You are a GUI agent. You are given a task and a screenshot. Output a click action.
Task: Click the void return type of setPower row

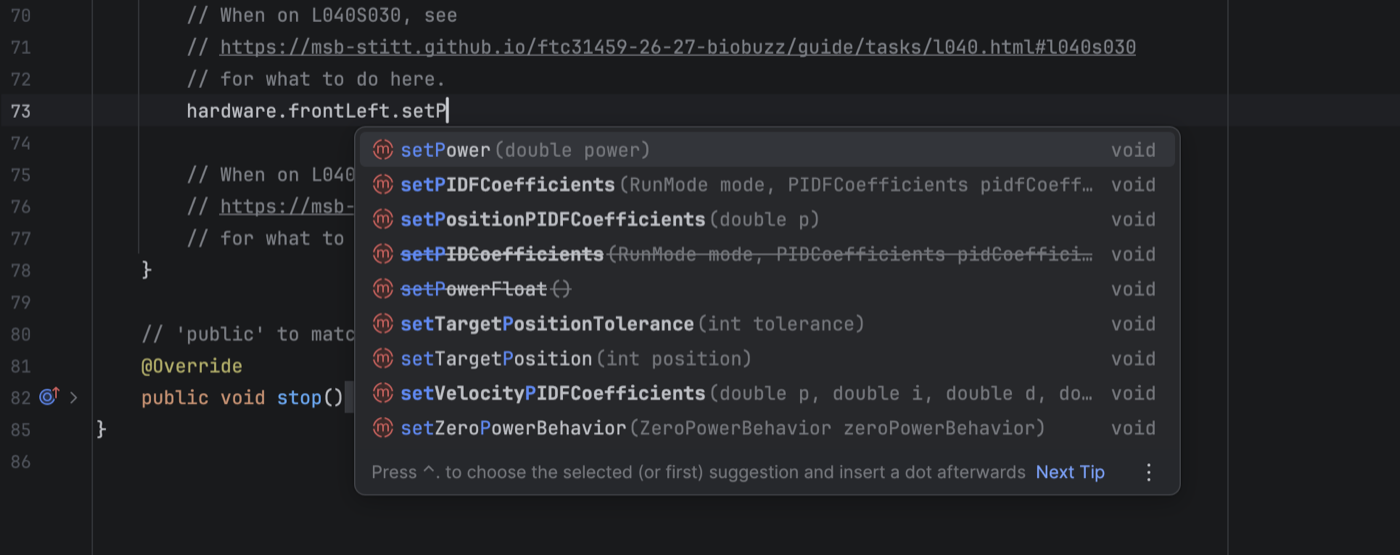1133,150
